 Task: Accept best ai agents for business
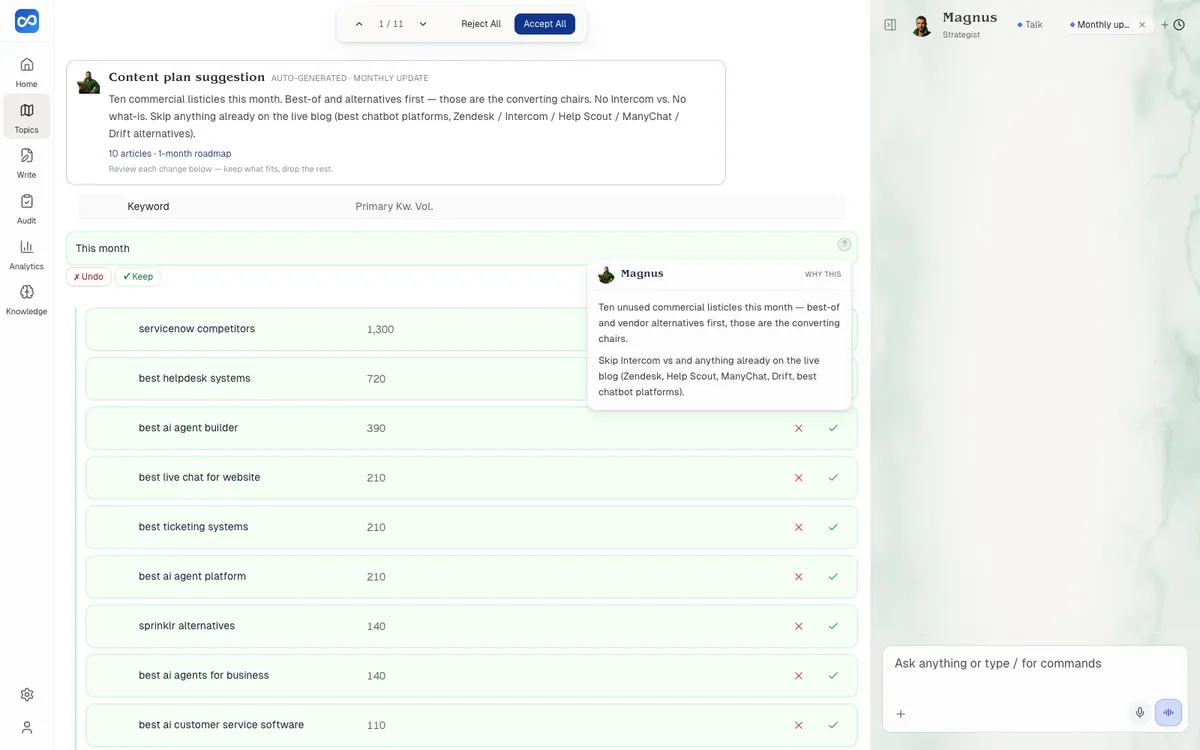click(833, 676)
